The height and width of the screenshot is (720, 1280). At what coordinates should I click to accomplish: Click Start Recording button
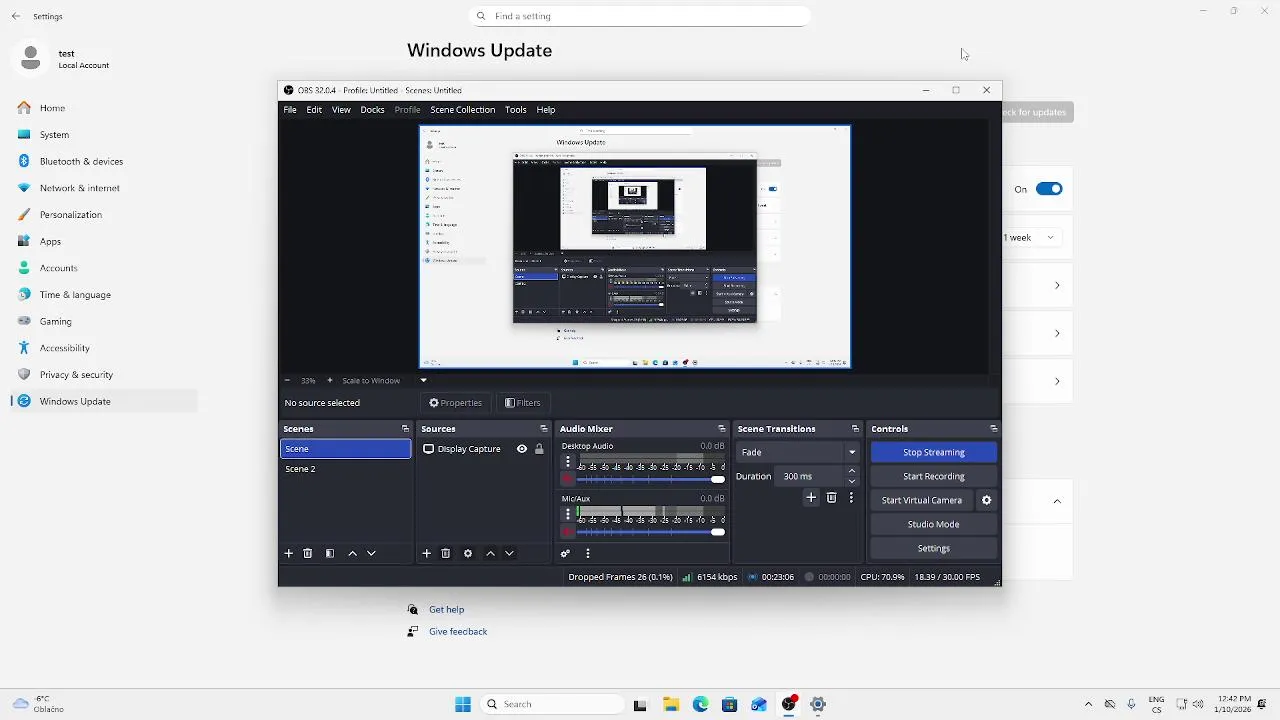pos(934,476)
